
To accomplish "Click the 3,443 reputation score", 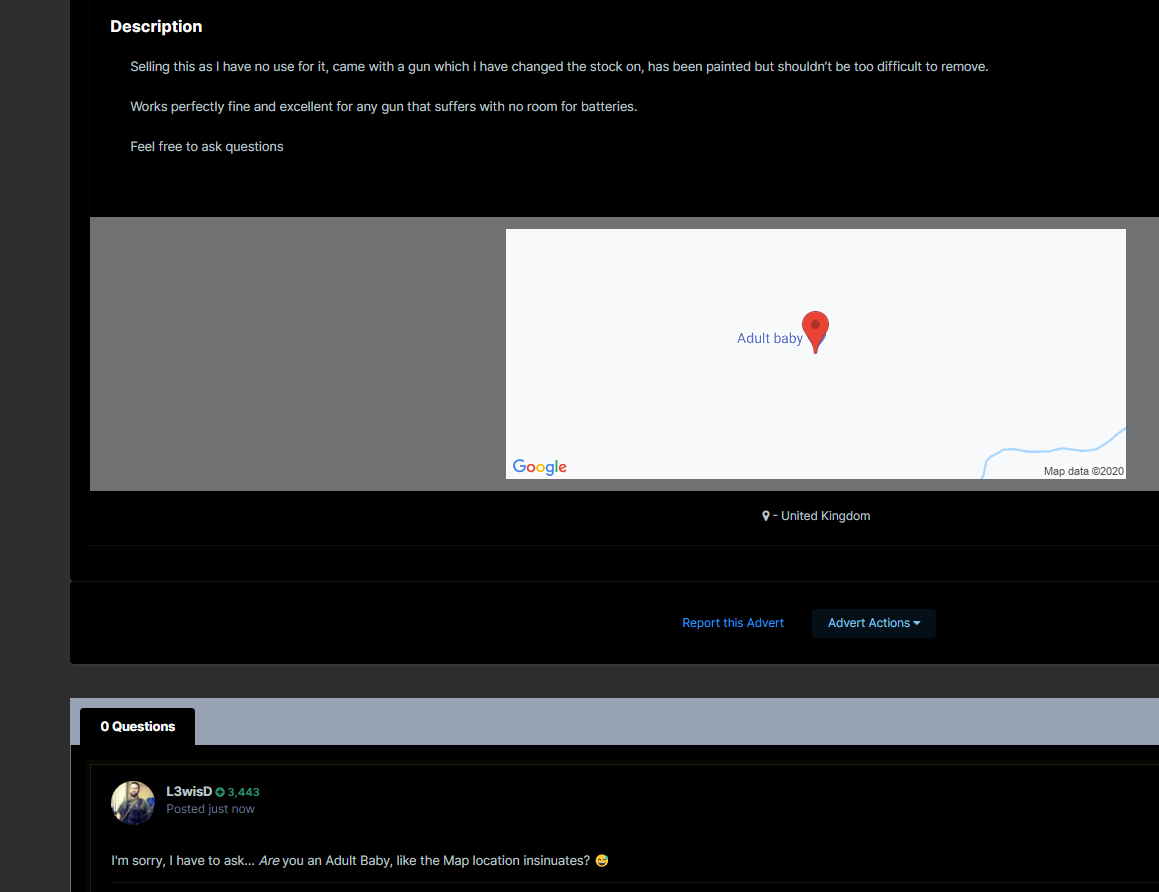I will 243,792.
